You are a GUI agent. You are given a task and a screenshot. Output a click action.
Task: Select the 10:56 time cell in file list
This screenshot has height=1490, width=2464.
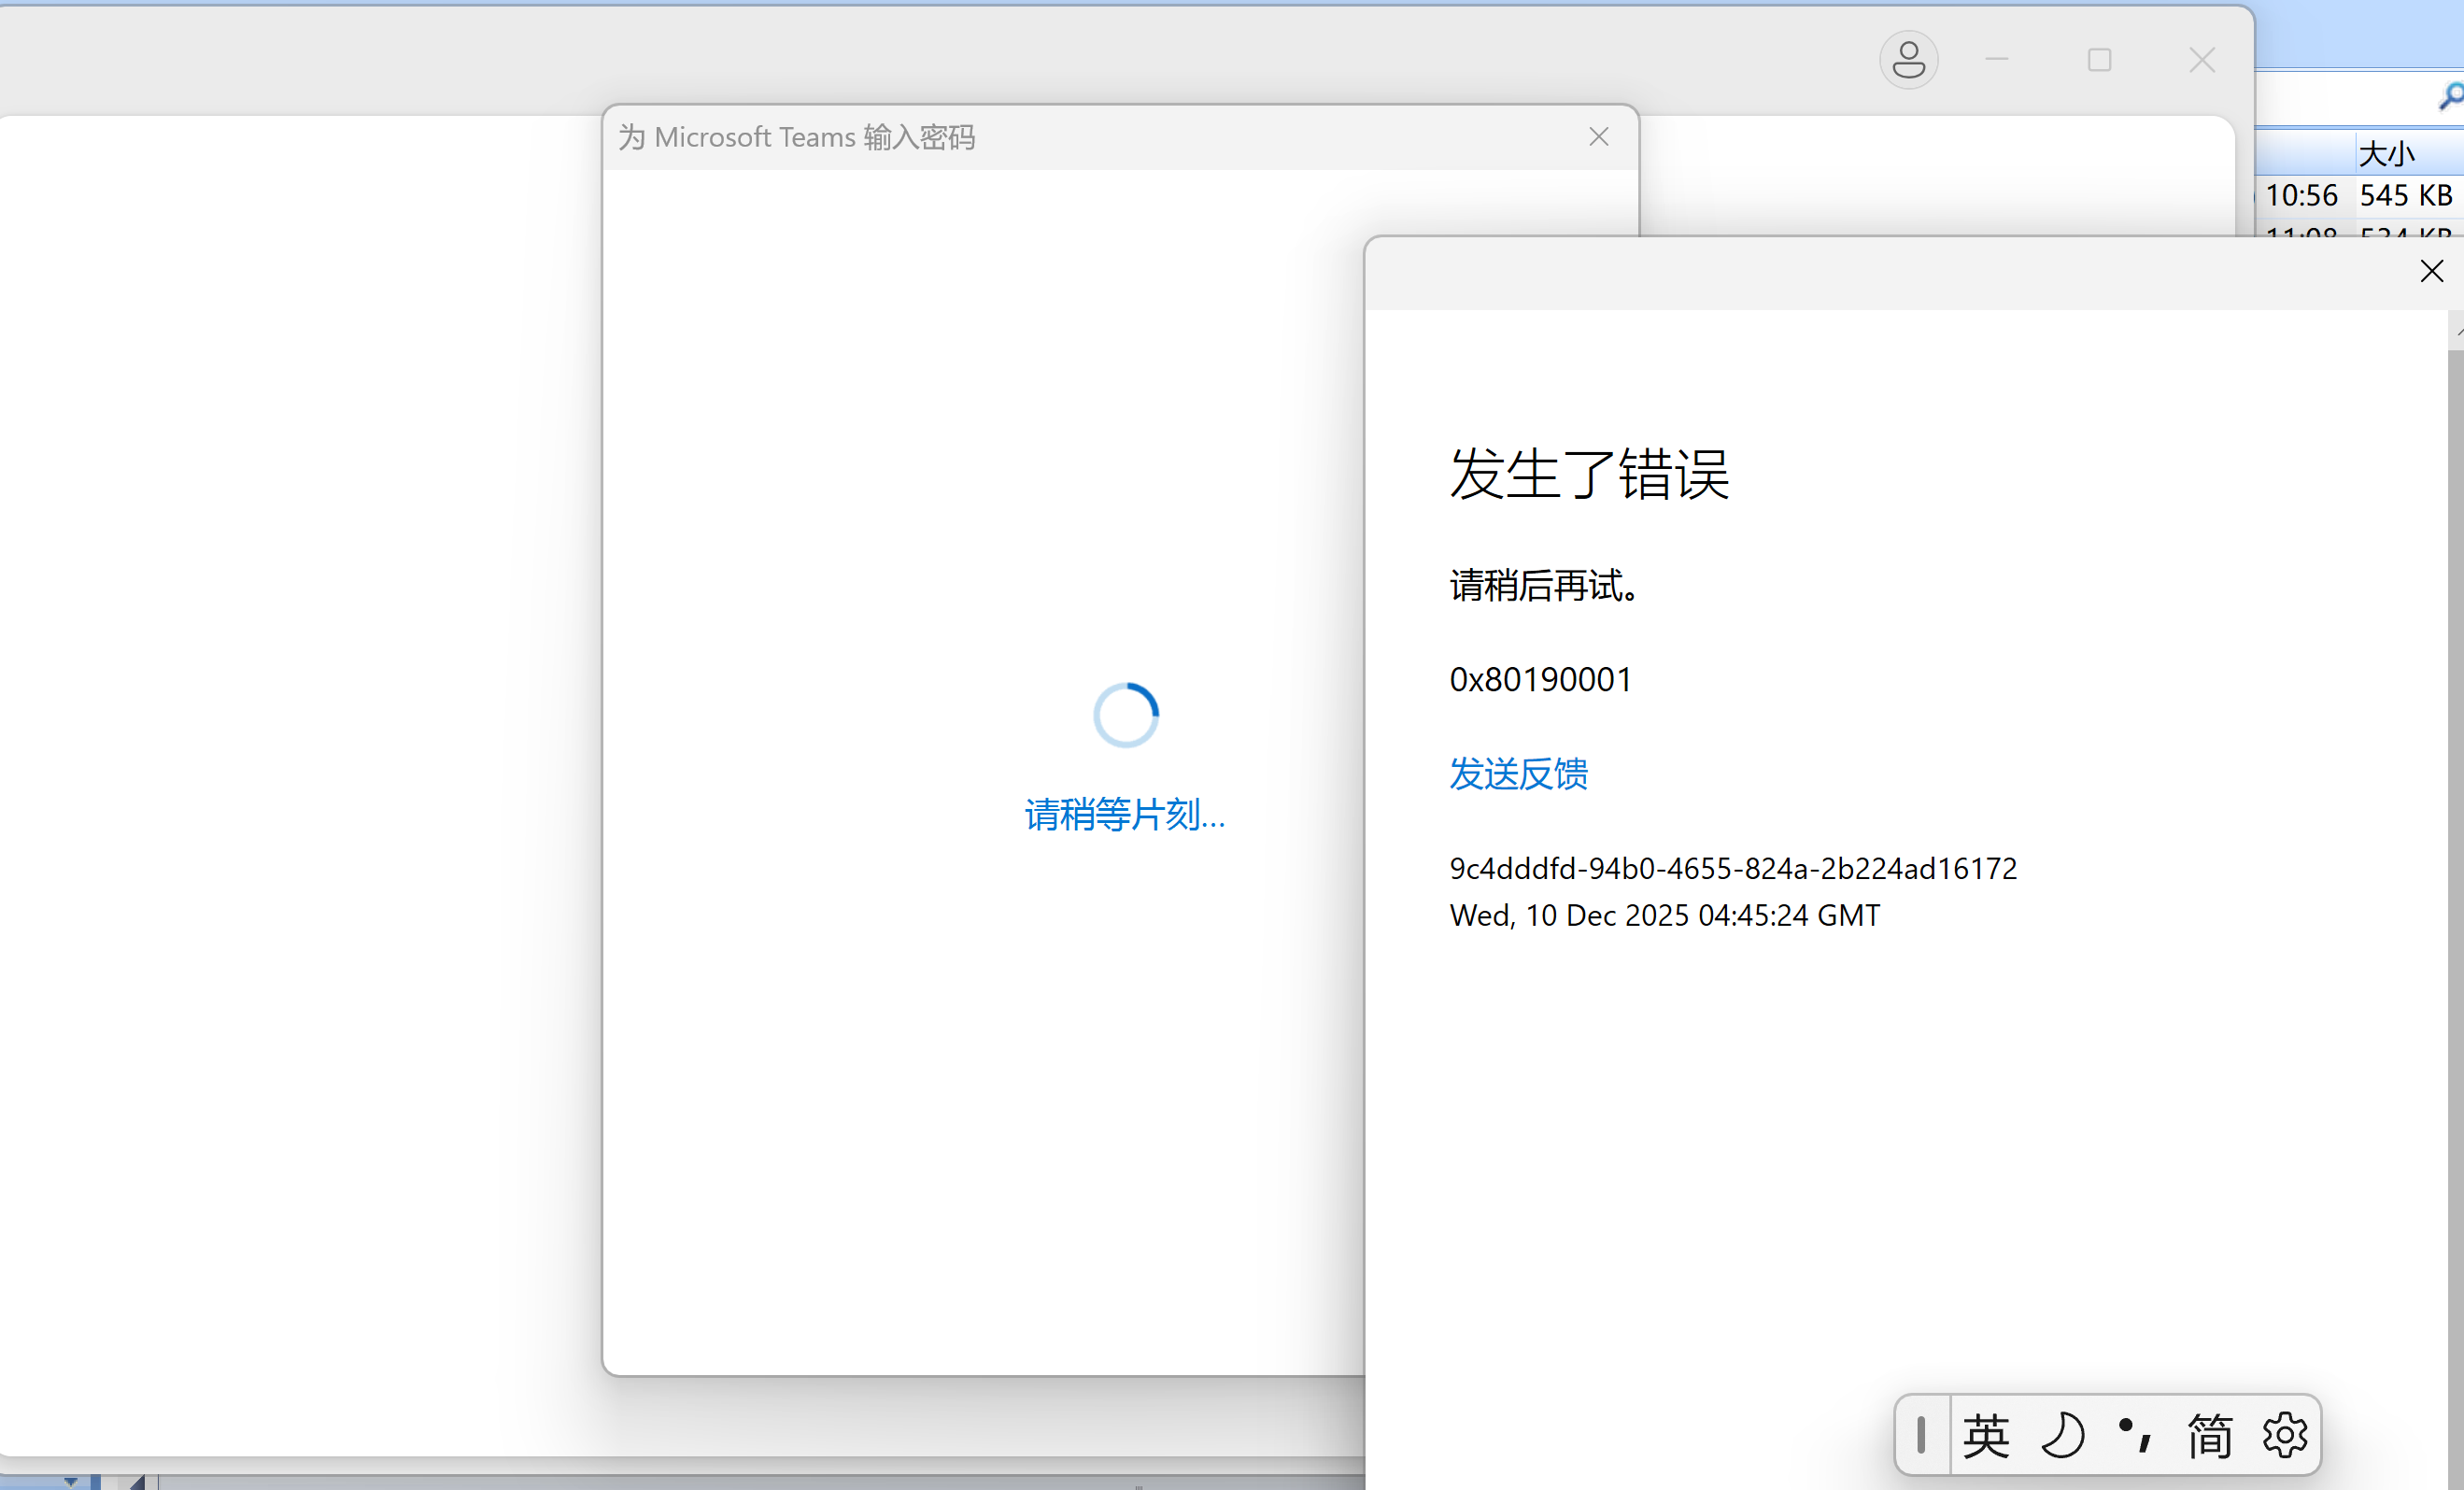point(2301,195)
